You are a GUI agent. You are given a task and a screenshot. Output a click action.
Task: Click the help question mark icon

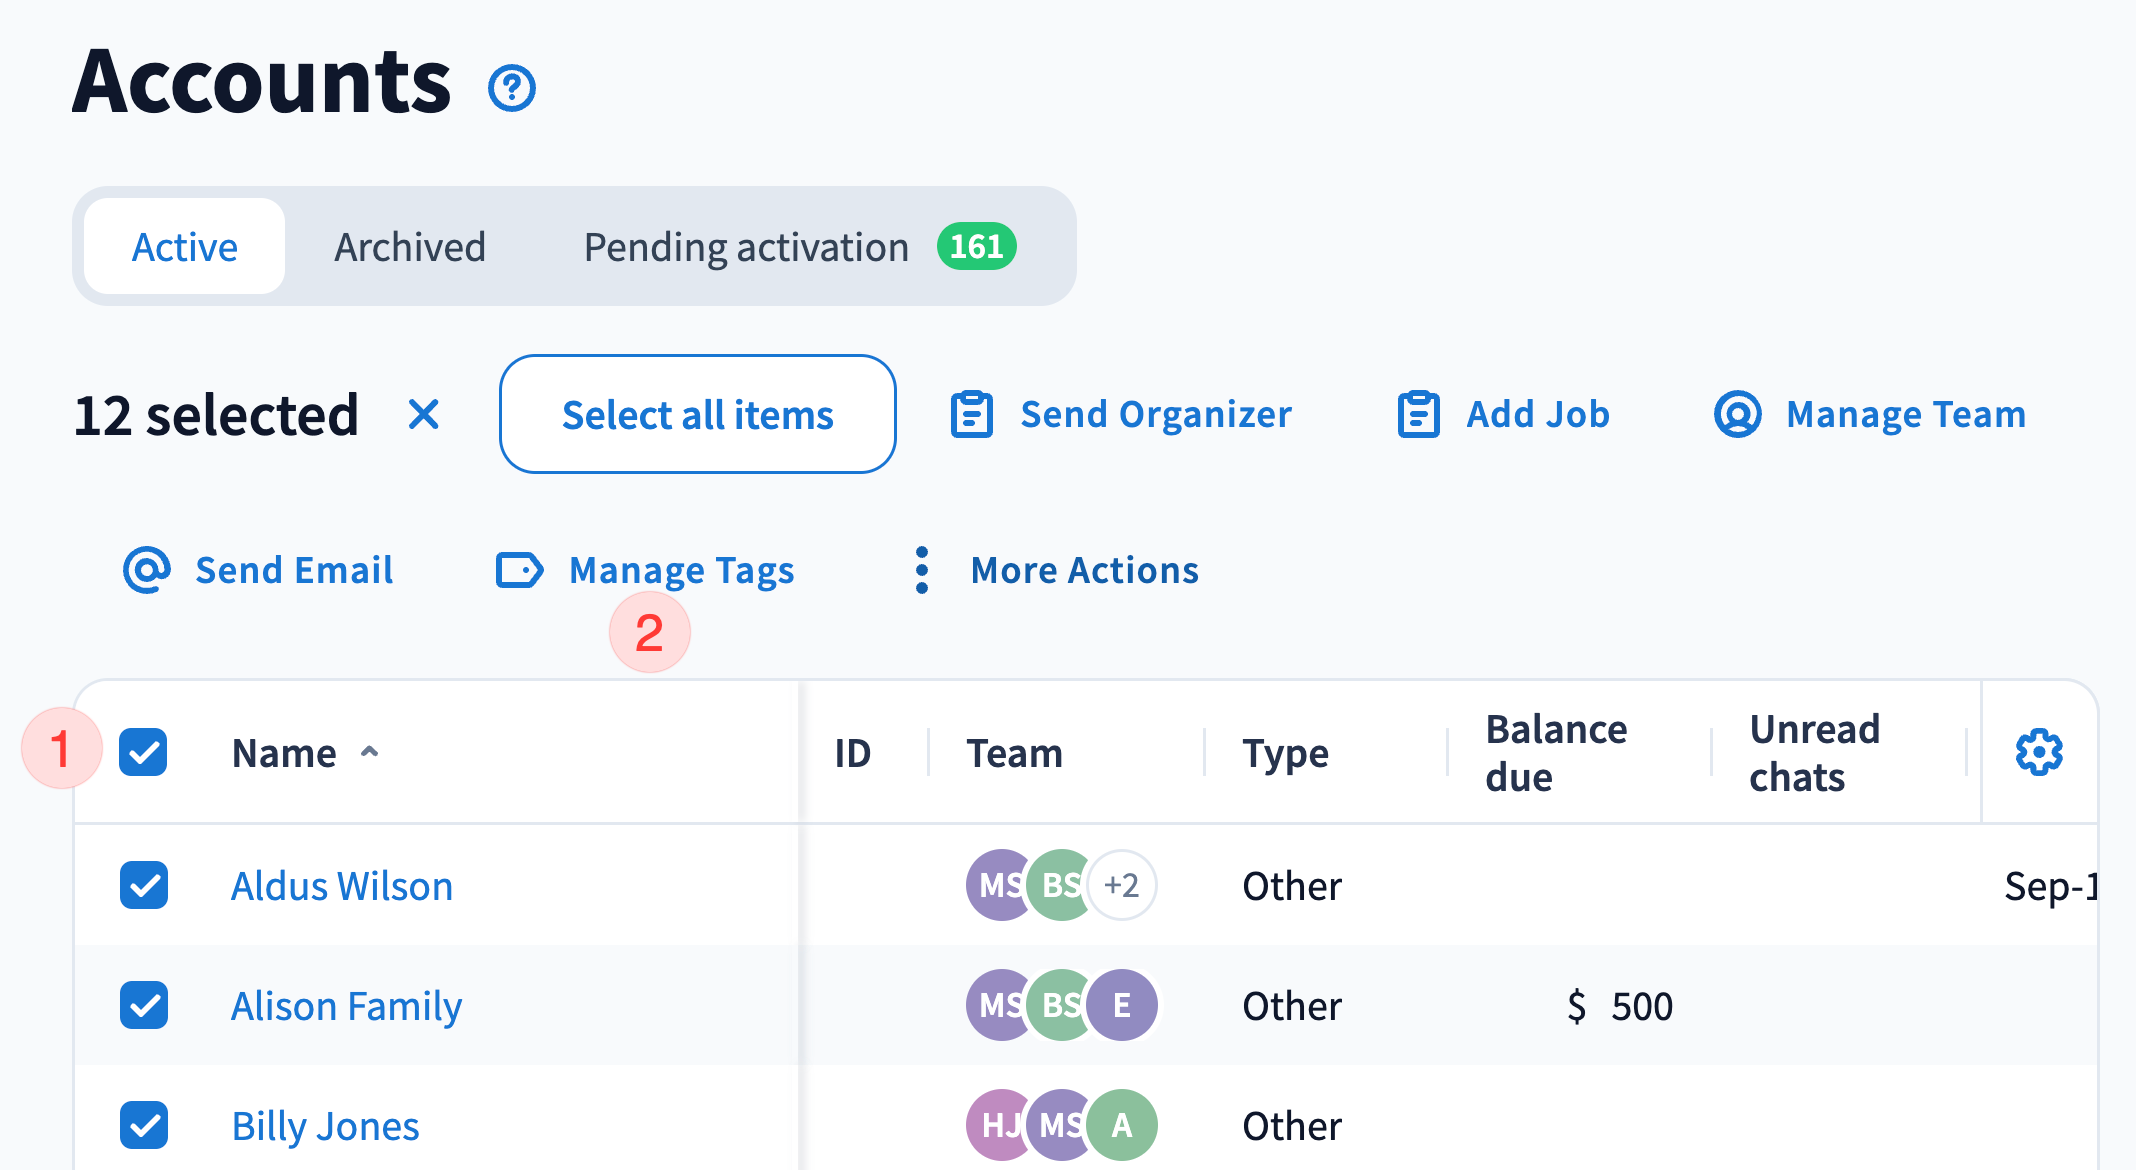pos(512,88)
